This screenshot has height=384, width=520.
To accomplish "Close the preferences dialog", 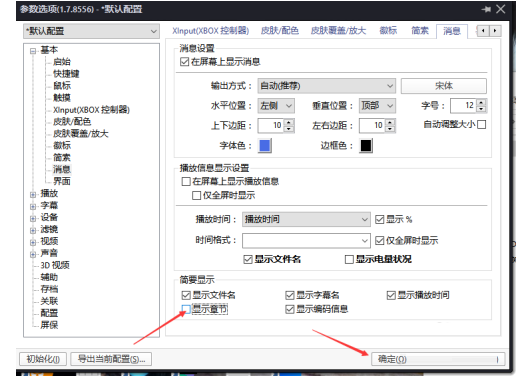I will tap(501, 9).
